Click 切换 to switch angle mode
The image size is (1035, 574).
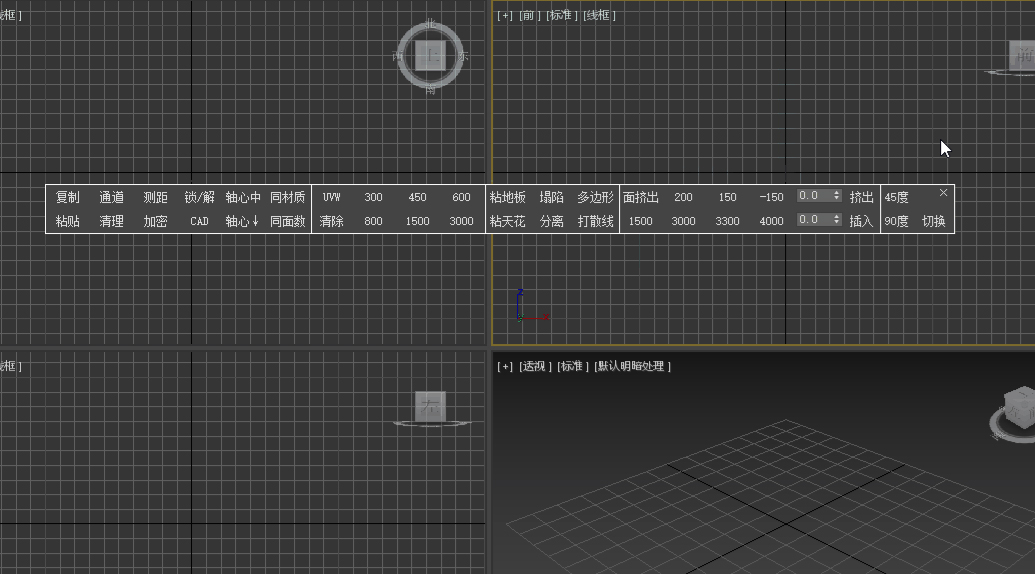tap(933, 221)
